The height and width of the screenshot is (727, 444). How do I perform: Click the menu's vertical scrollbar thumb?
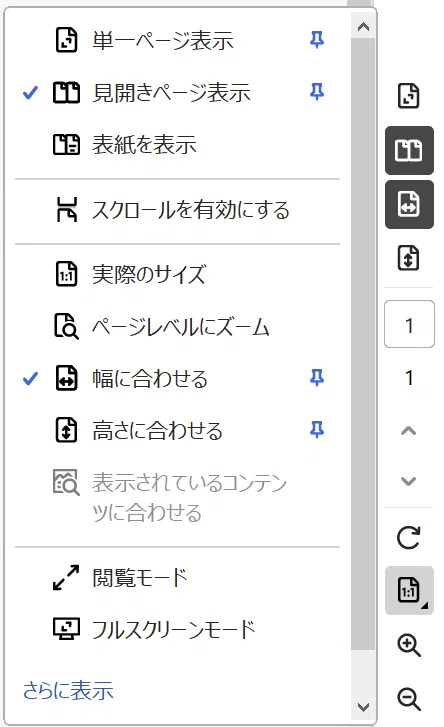point(363,344)
